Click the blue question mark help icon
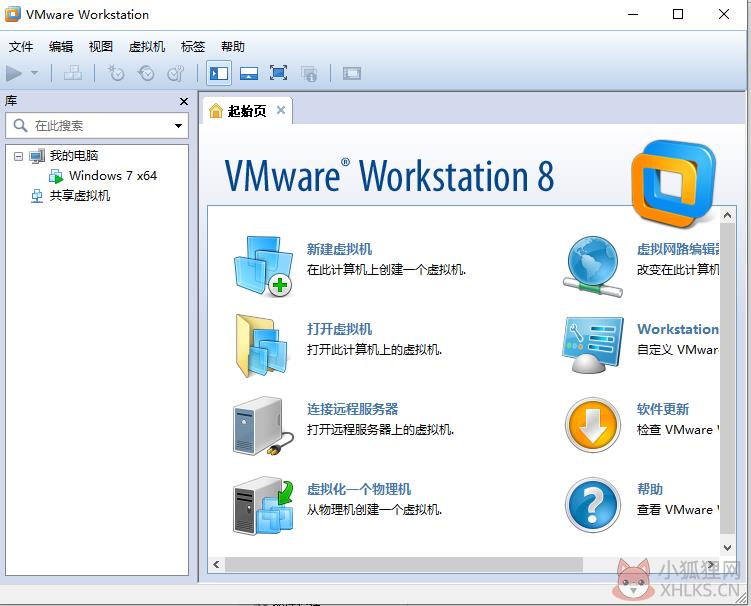 coord(593,505)
